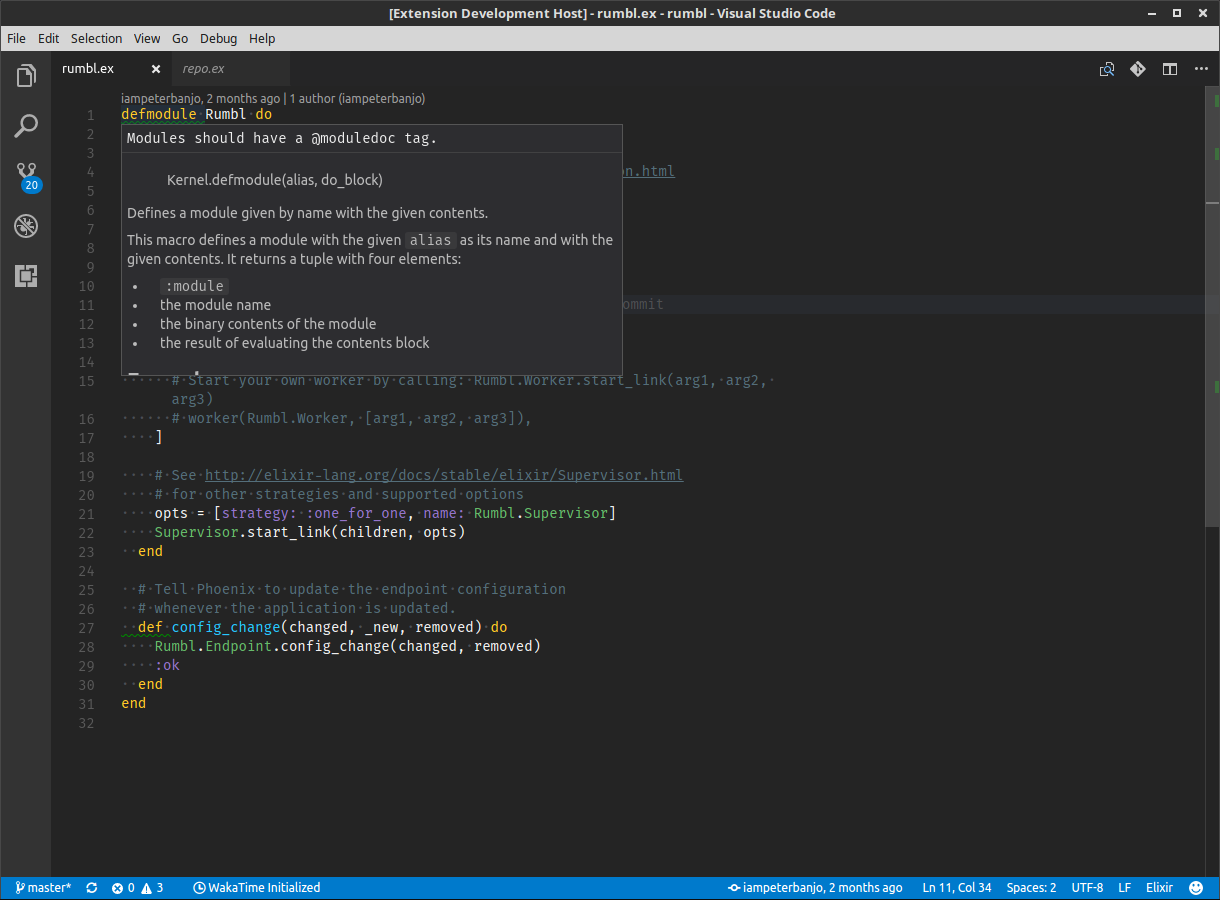Open the Go menu
This screenshot has width=1220, height=900.
[180, 38]
